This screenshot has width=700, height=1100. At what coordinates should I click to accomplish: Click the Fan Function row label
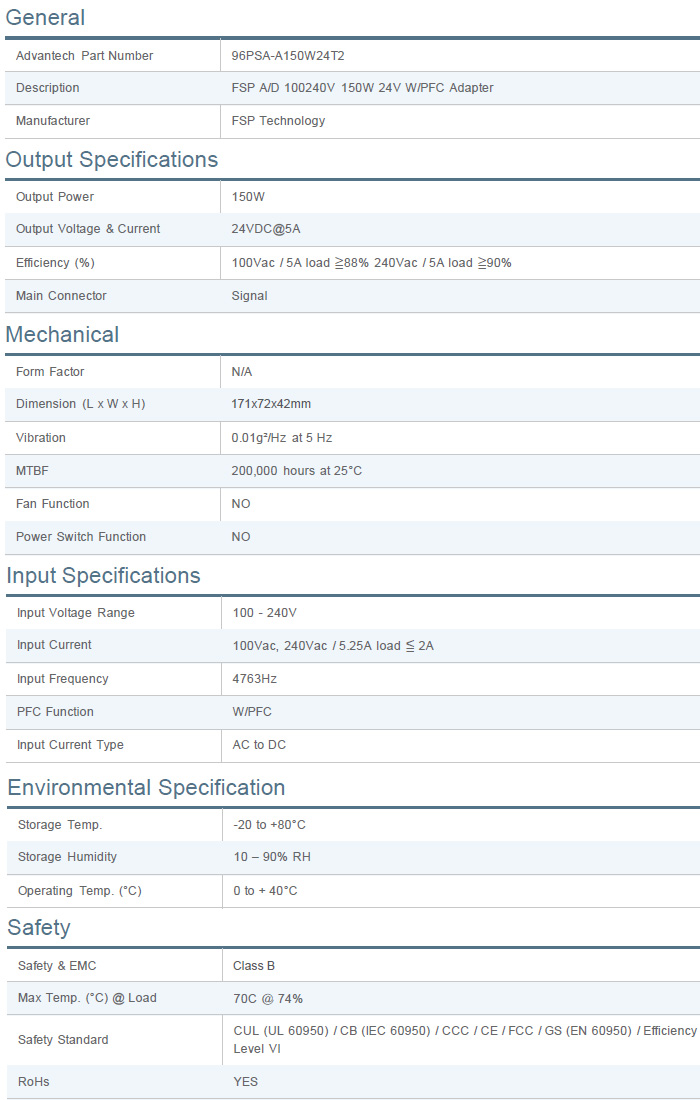(x=52, y=504)
